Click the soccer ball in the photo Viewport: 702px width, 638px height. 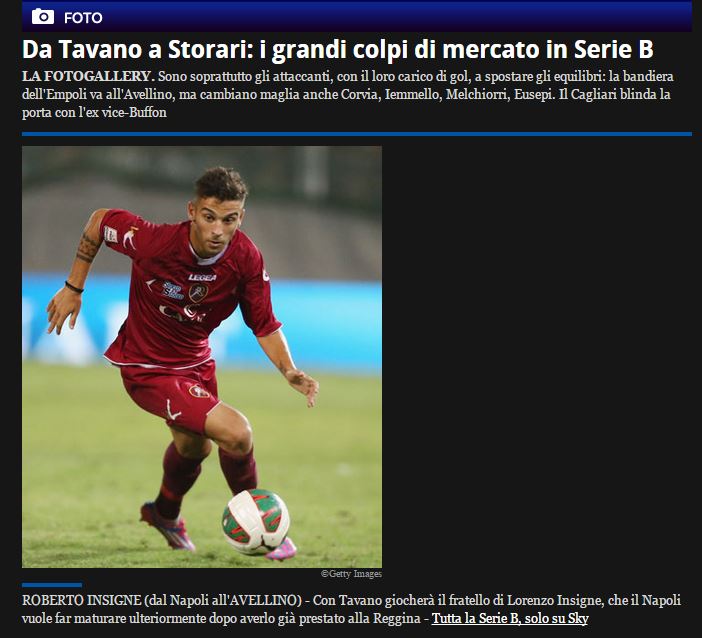click(256, 522)
